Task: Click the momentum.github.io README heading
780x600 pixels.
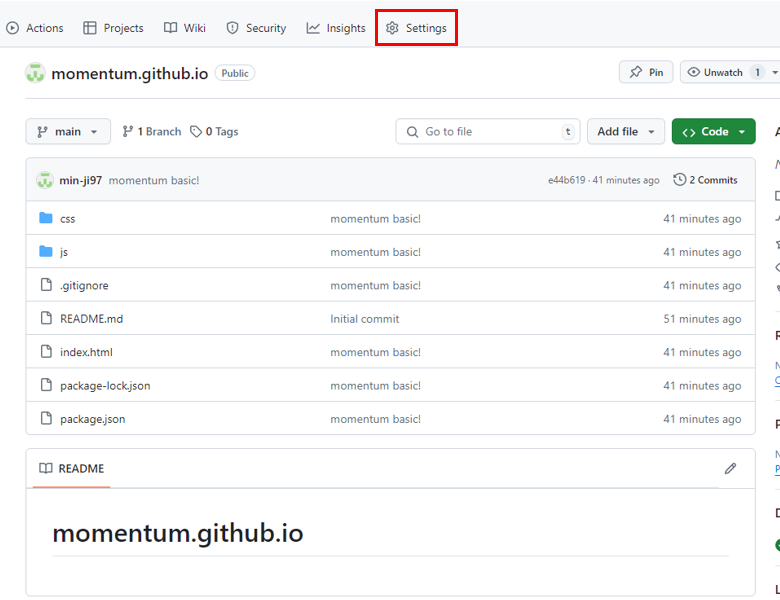Action: pos(178,533)
